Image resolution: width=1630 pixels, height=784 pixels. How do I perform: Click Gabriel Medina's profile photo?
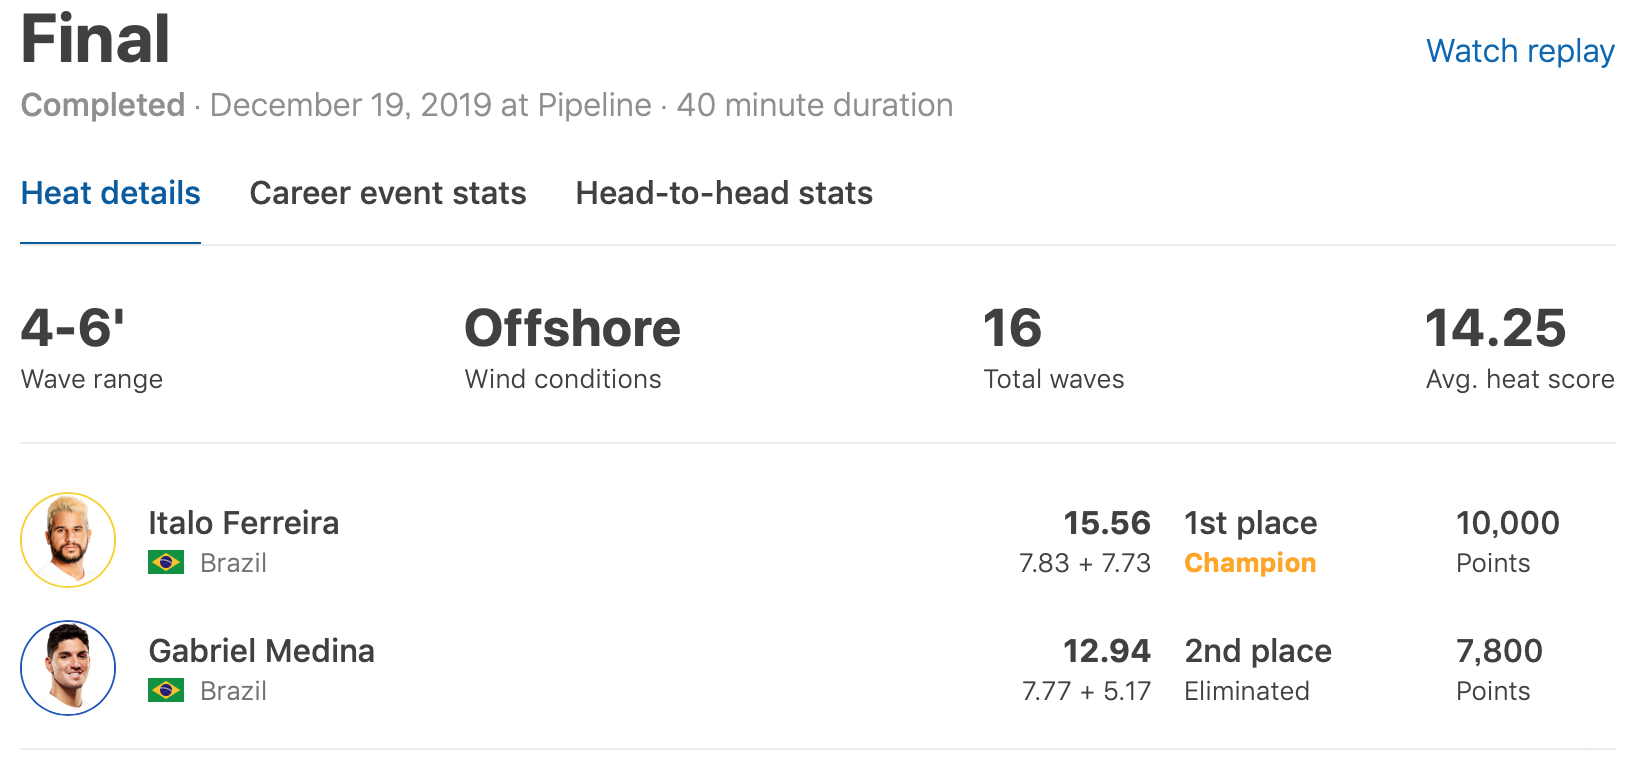click(x=68, y=668)
